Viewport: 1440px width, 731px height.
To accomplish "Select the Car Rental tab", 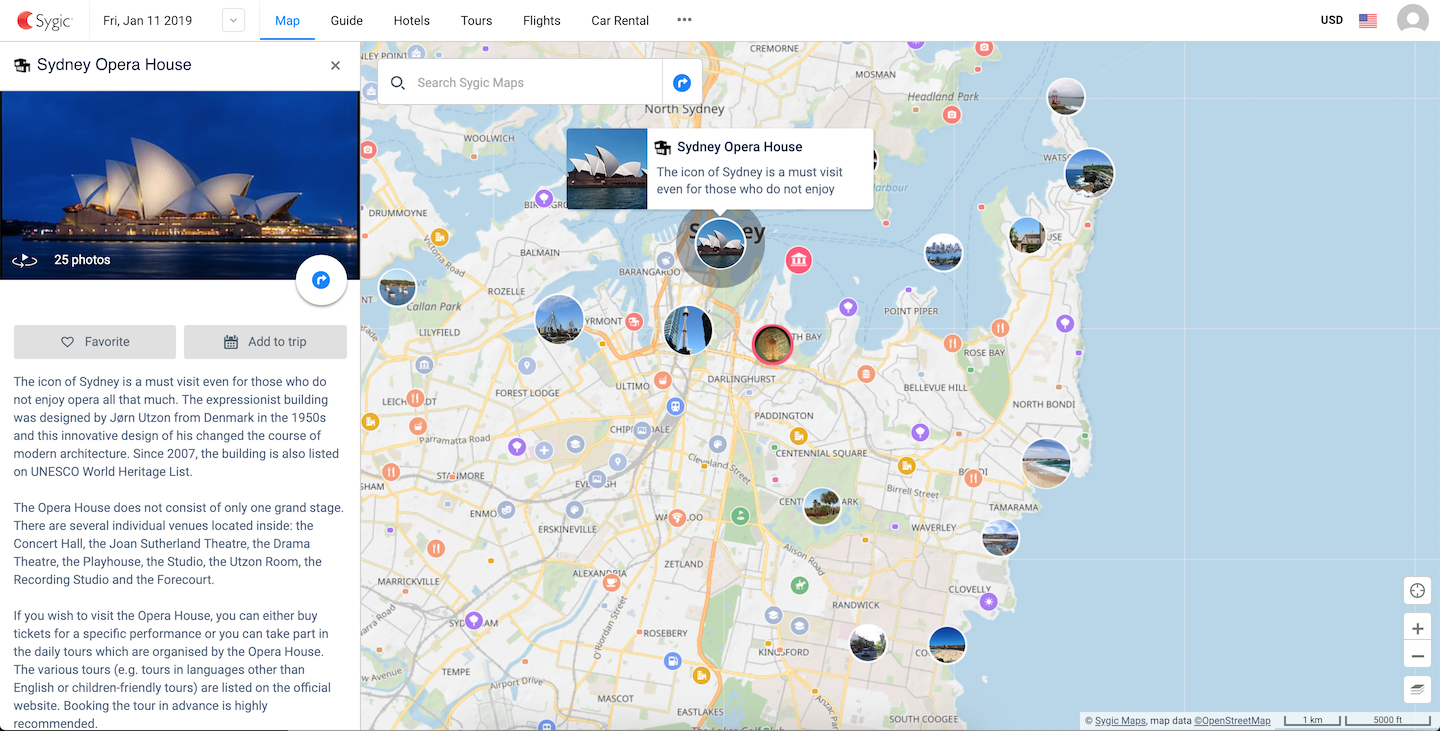I will [620, 20].
